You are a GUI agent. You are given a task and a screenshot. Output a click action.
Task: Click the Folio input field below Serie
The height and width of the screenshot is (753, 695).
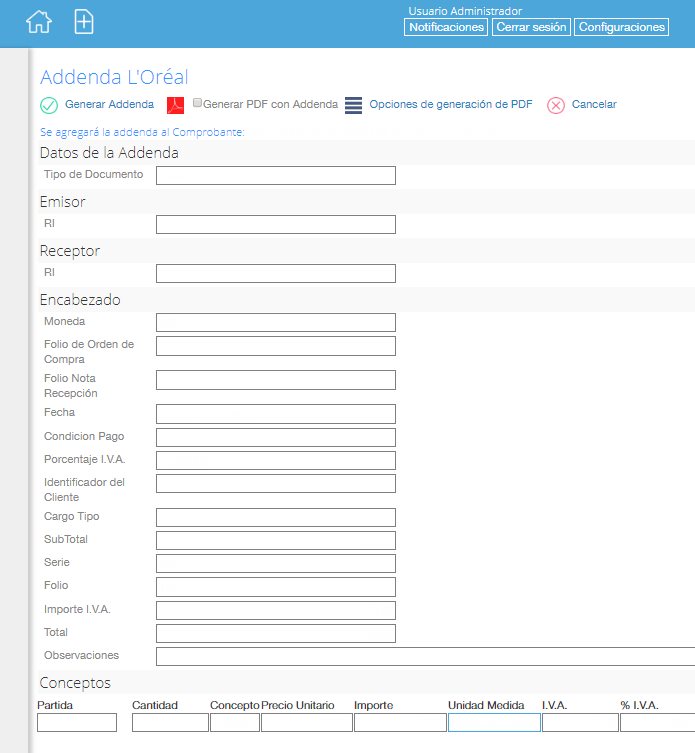coord(276,587)
